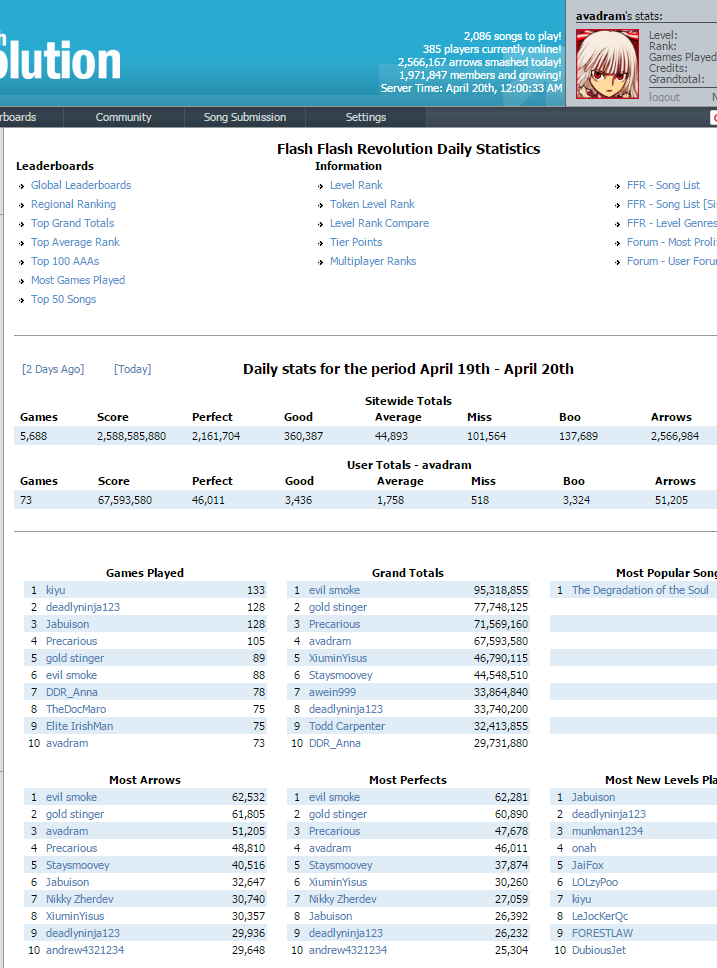
Task: Switch to the Today stats period
Action: pos(133,369)
